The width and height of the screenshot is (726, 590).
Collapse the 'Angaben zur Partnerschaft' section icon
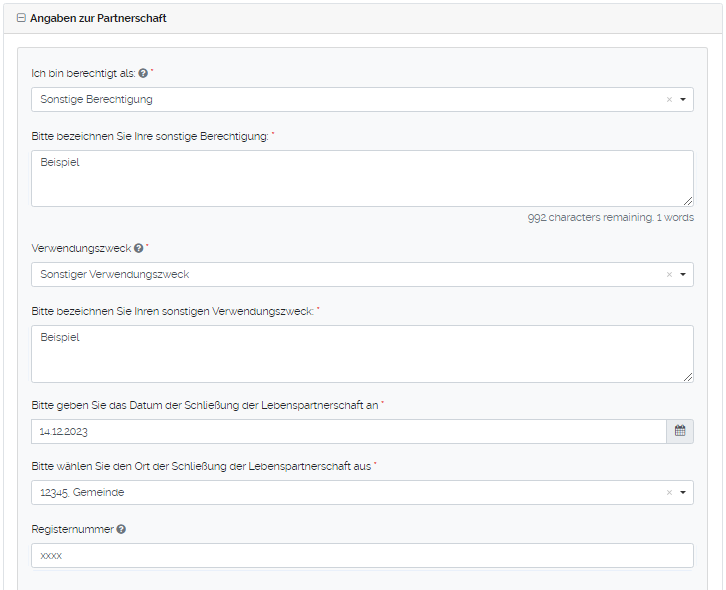tap(21, 18)
